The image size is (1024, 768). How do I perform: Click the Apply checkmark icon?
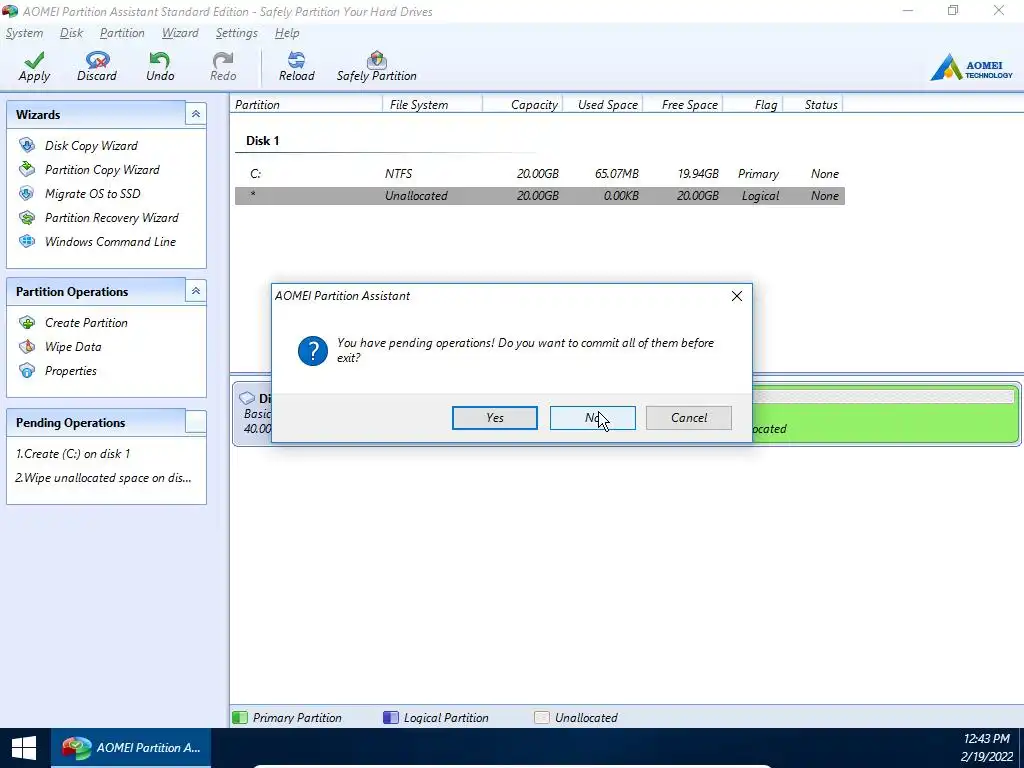pos(34,59)
